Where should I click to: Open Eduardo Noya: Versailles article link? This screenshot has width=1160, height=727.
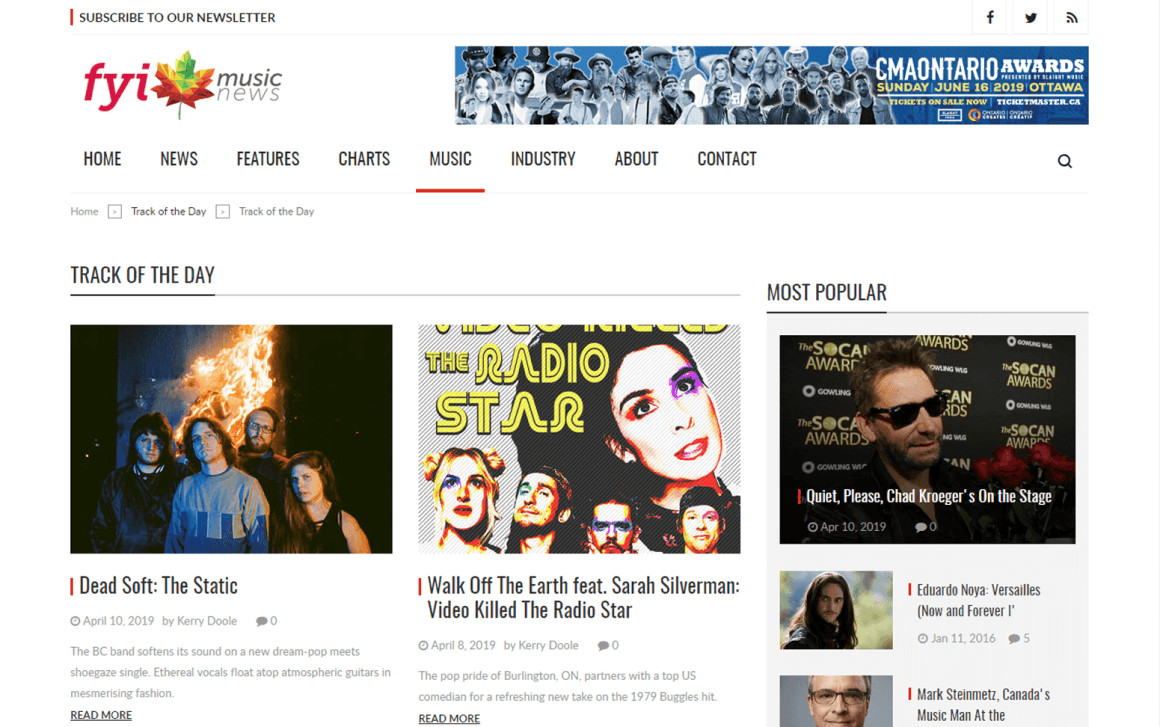(x=978, y=601)
